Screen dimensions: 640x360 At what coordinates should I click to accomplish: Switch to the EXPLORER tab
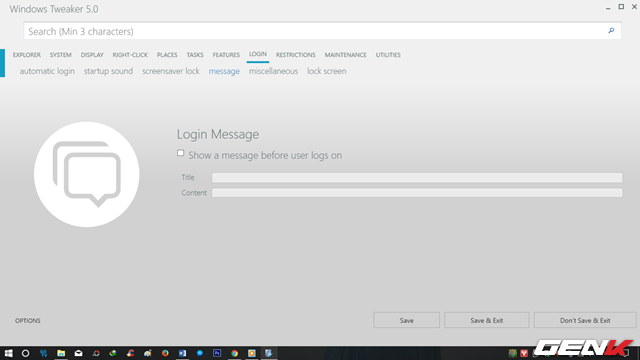tap(27, 55)
